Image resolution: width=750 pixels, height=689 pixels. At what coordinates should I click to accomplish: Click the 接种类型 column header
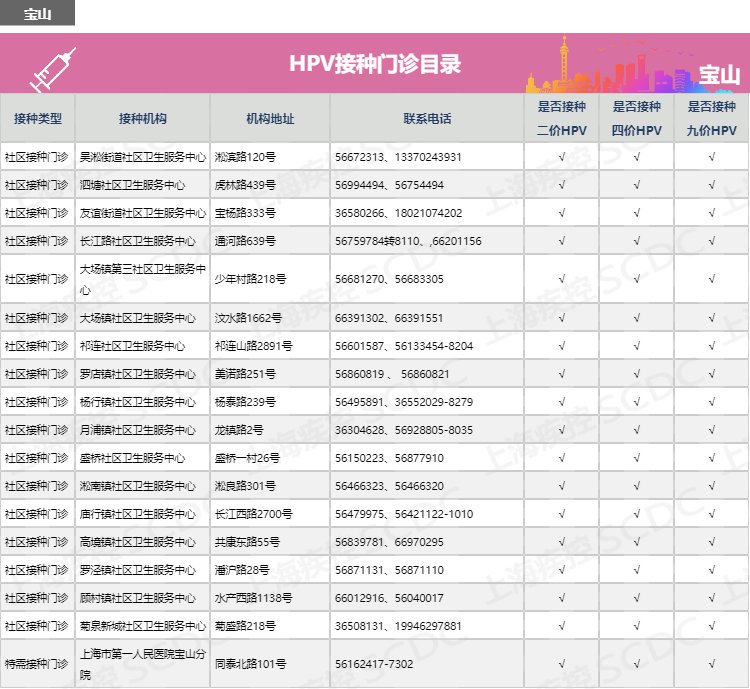pos(37,118)
